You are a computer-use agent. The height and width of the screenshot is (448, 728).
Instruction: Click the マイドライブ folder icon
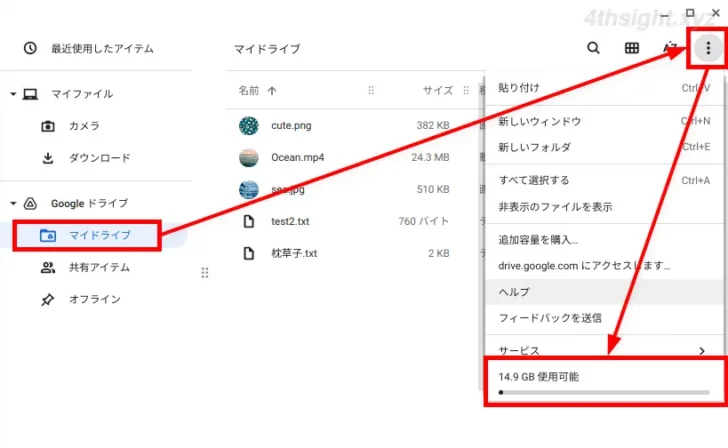coord(48,235)
